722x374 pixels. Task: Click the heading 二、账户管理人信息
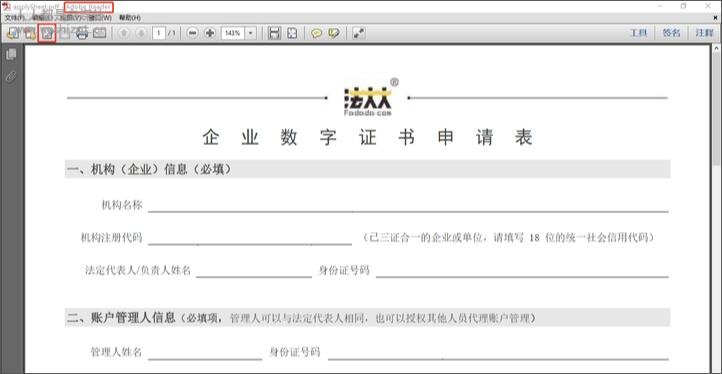[x=122, y=317]
